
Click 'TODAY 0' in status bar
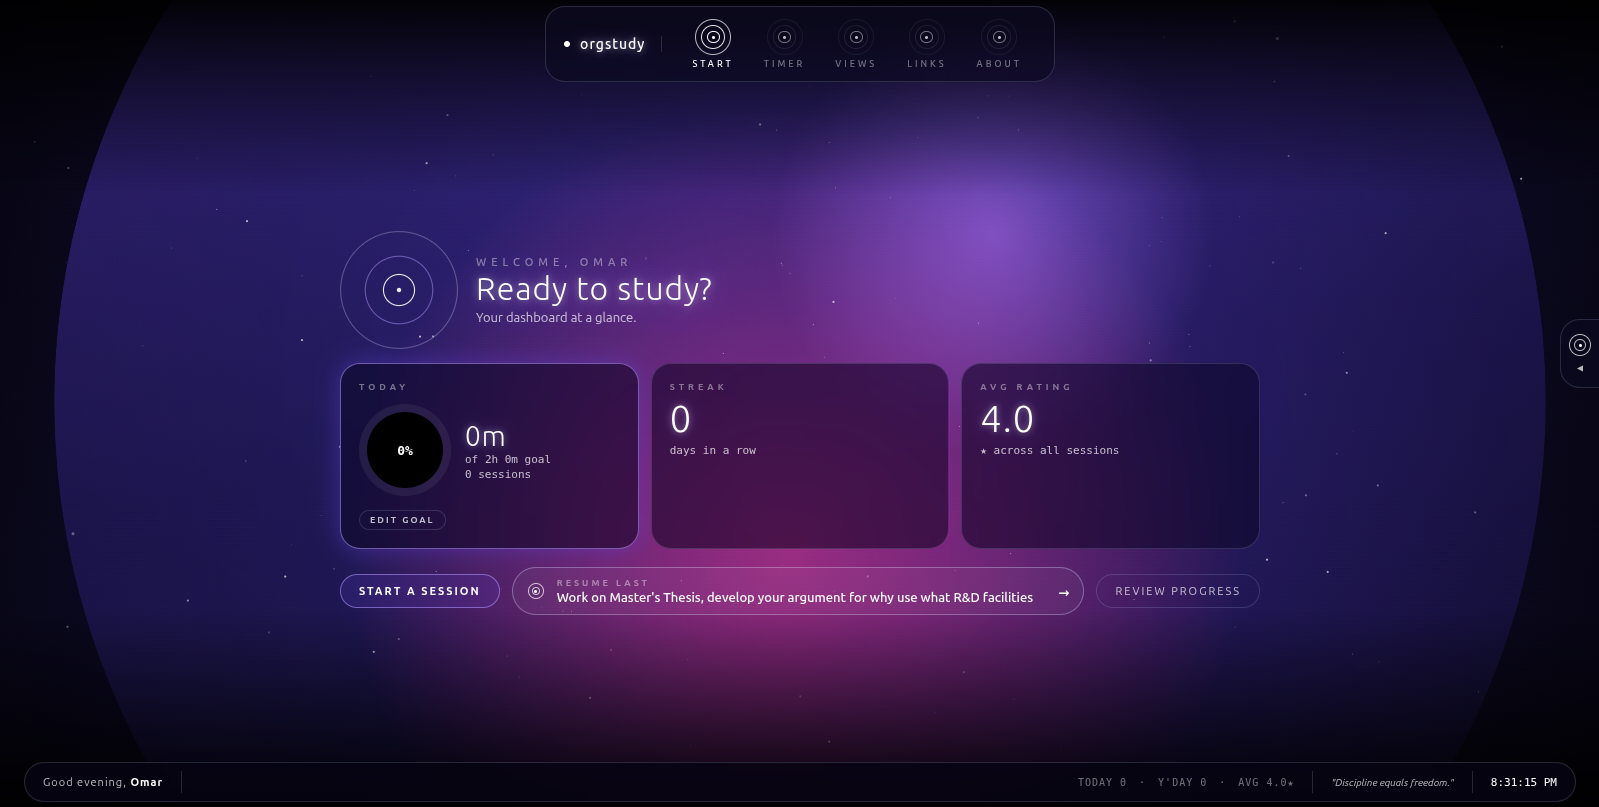(1102, 782)
